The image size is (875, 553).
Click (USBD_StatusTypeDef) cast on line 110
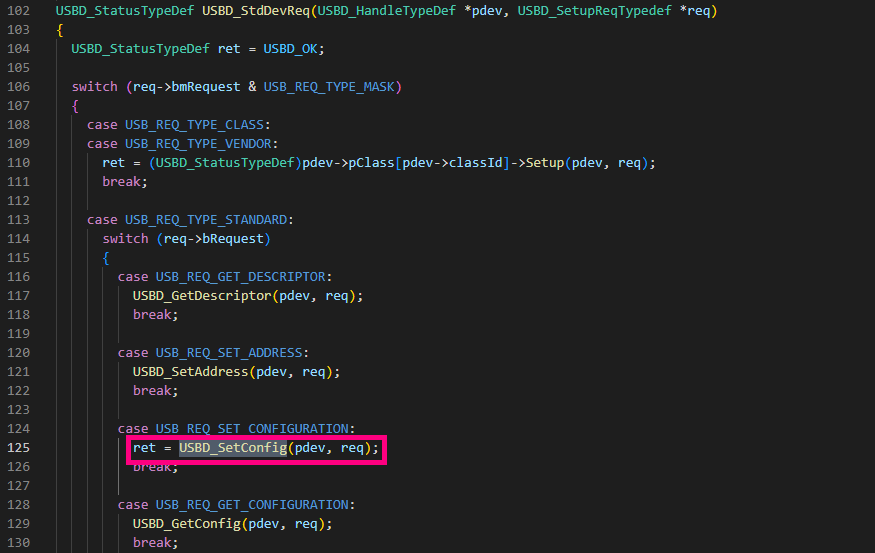(x=225, y=162)
